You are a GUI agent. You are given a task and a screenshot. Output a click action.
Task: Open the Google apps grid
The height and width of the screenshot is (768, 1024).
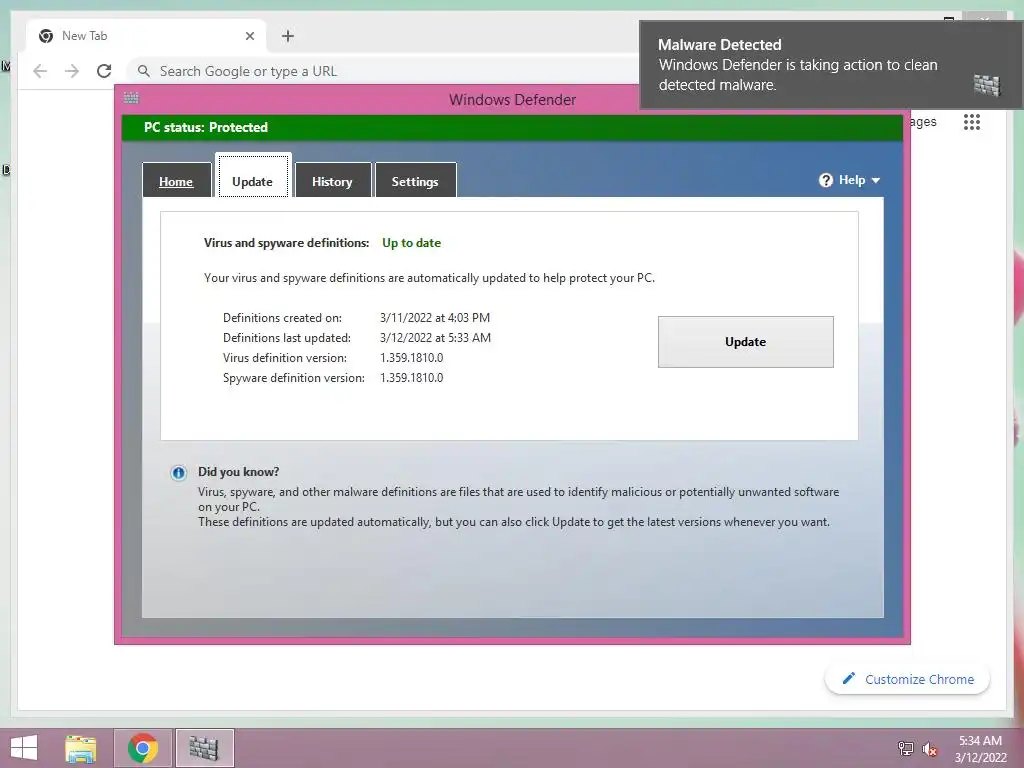[x=972, y=121]
